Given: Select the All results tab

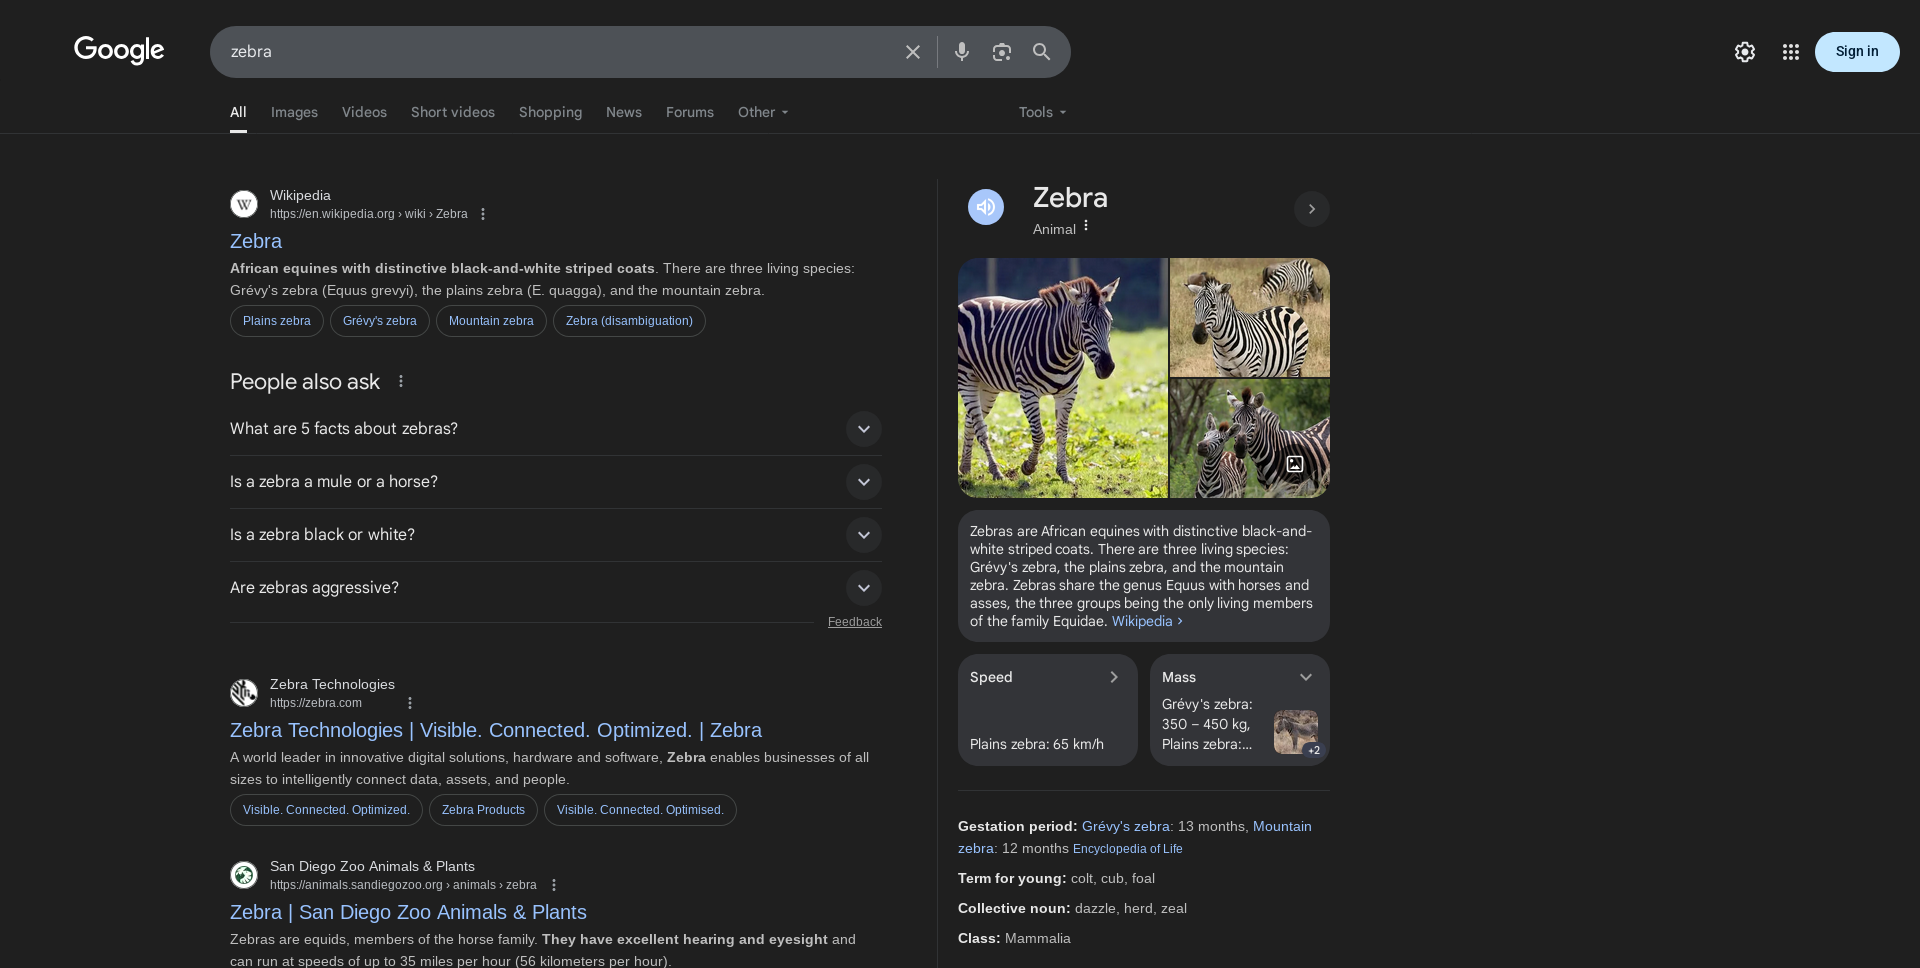Looking at the screenshot, I should [x=238, y=112].
